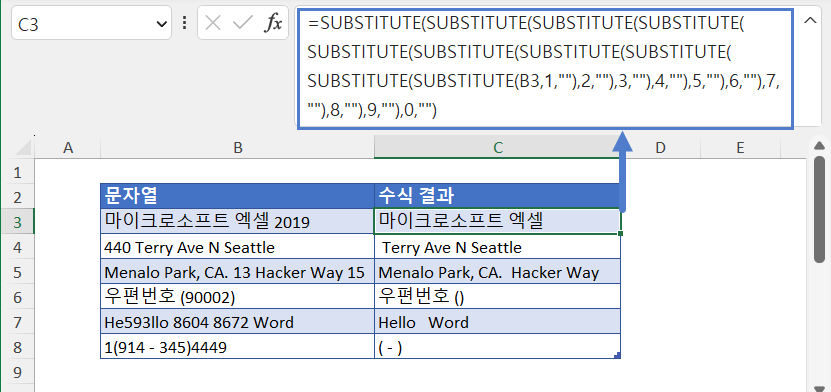Select header cell '수식 결과'

498,196
